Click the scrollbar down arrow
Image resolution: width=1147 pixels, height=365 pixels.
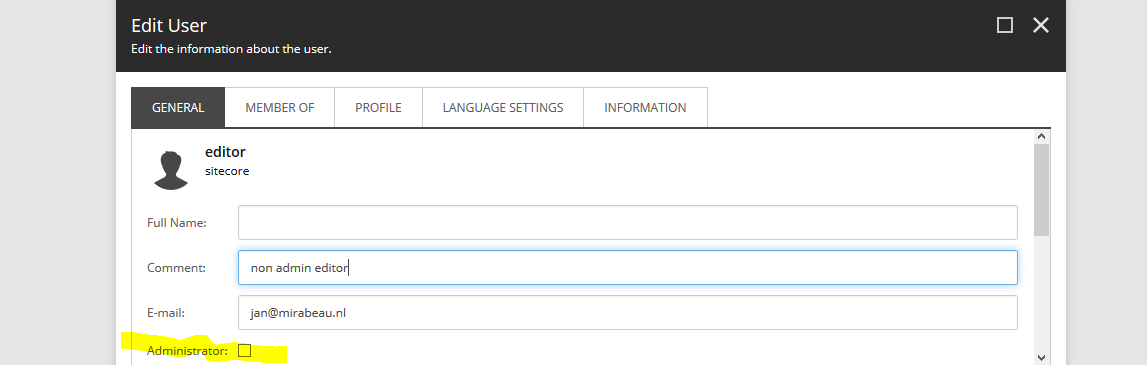[x=1042, y=358]
